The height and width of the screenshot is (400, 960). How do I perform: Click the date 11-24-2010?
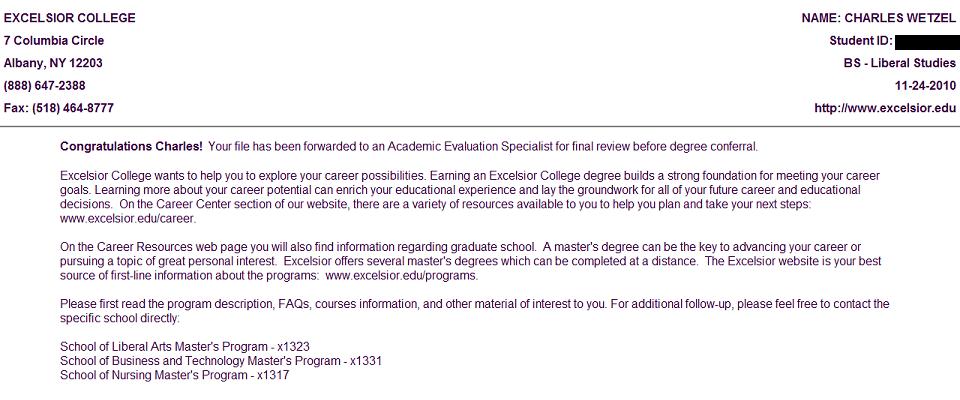coord(926,86)
